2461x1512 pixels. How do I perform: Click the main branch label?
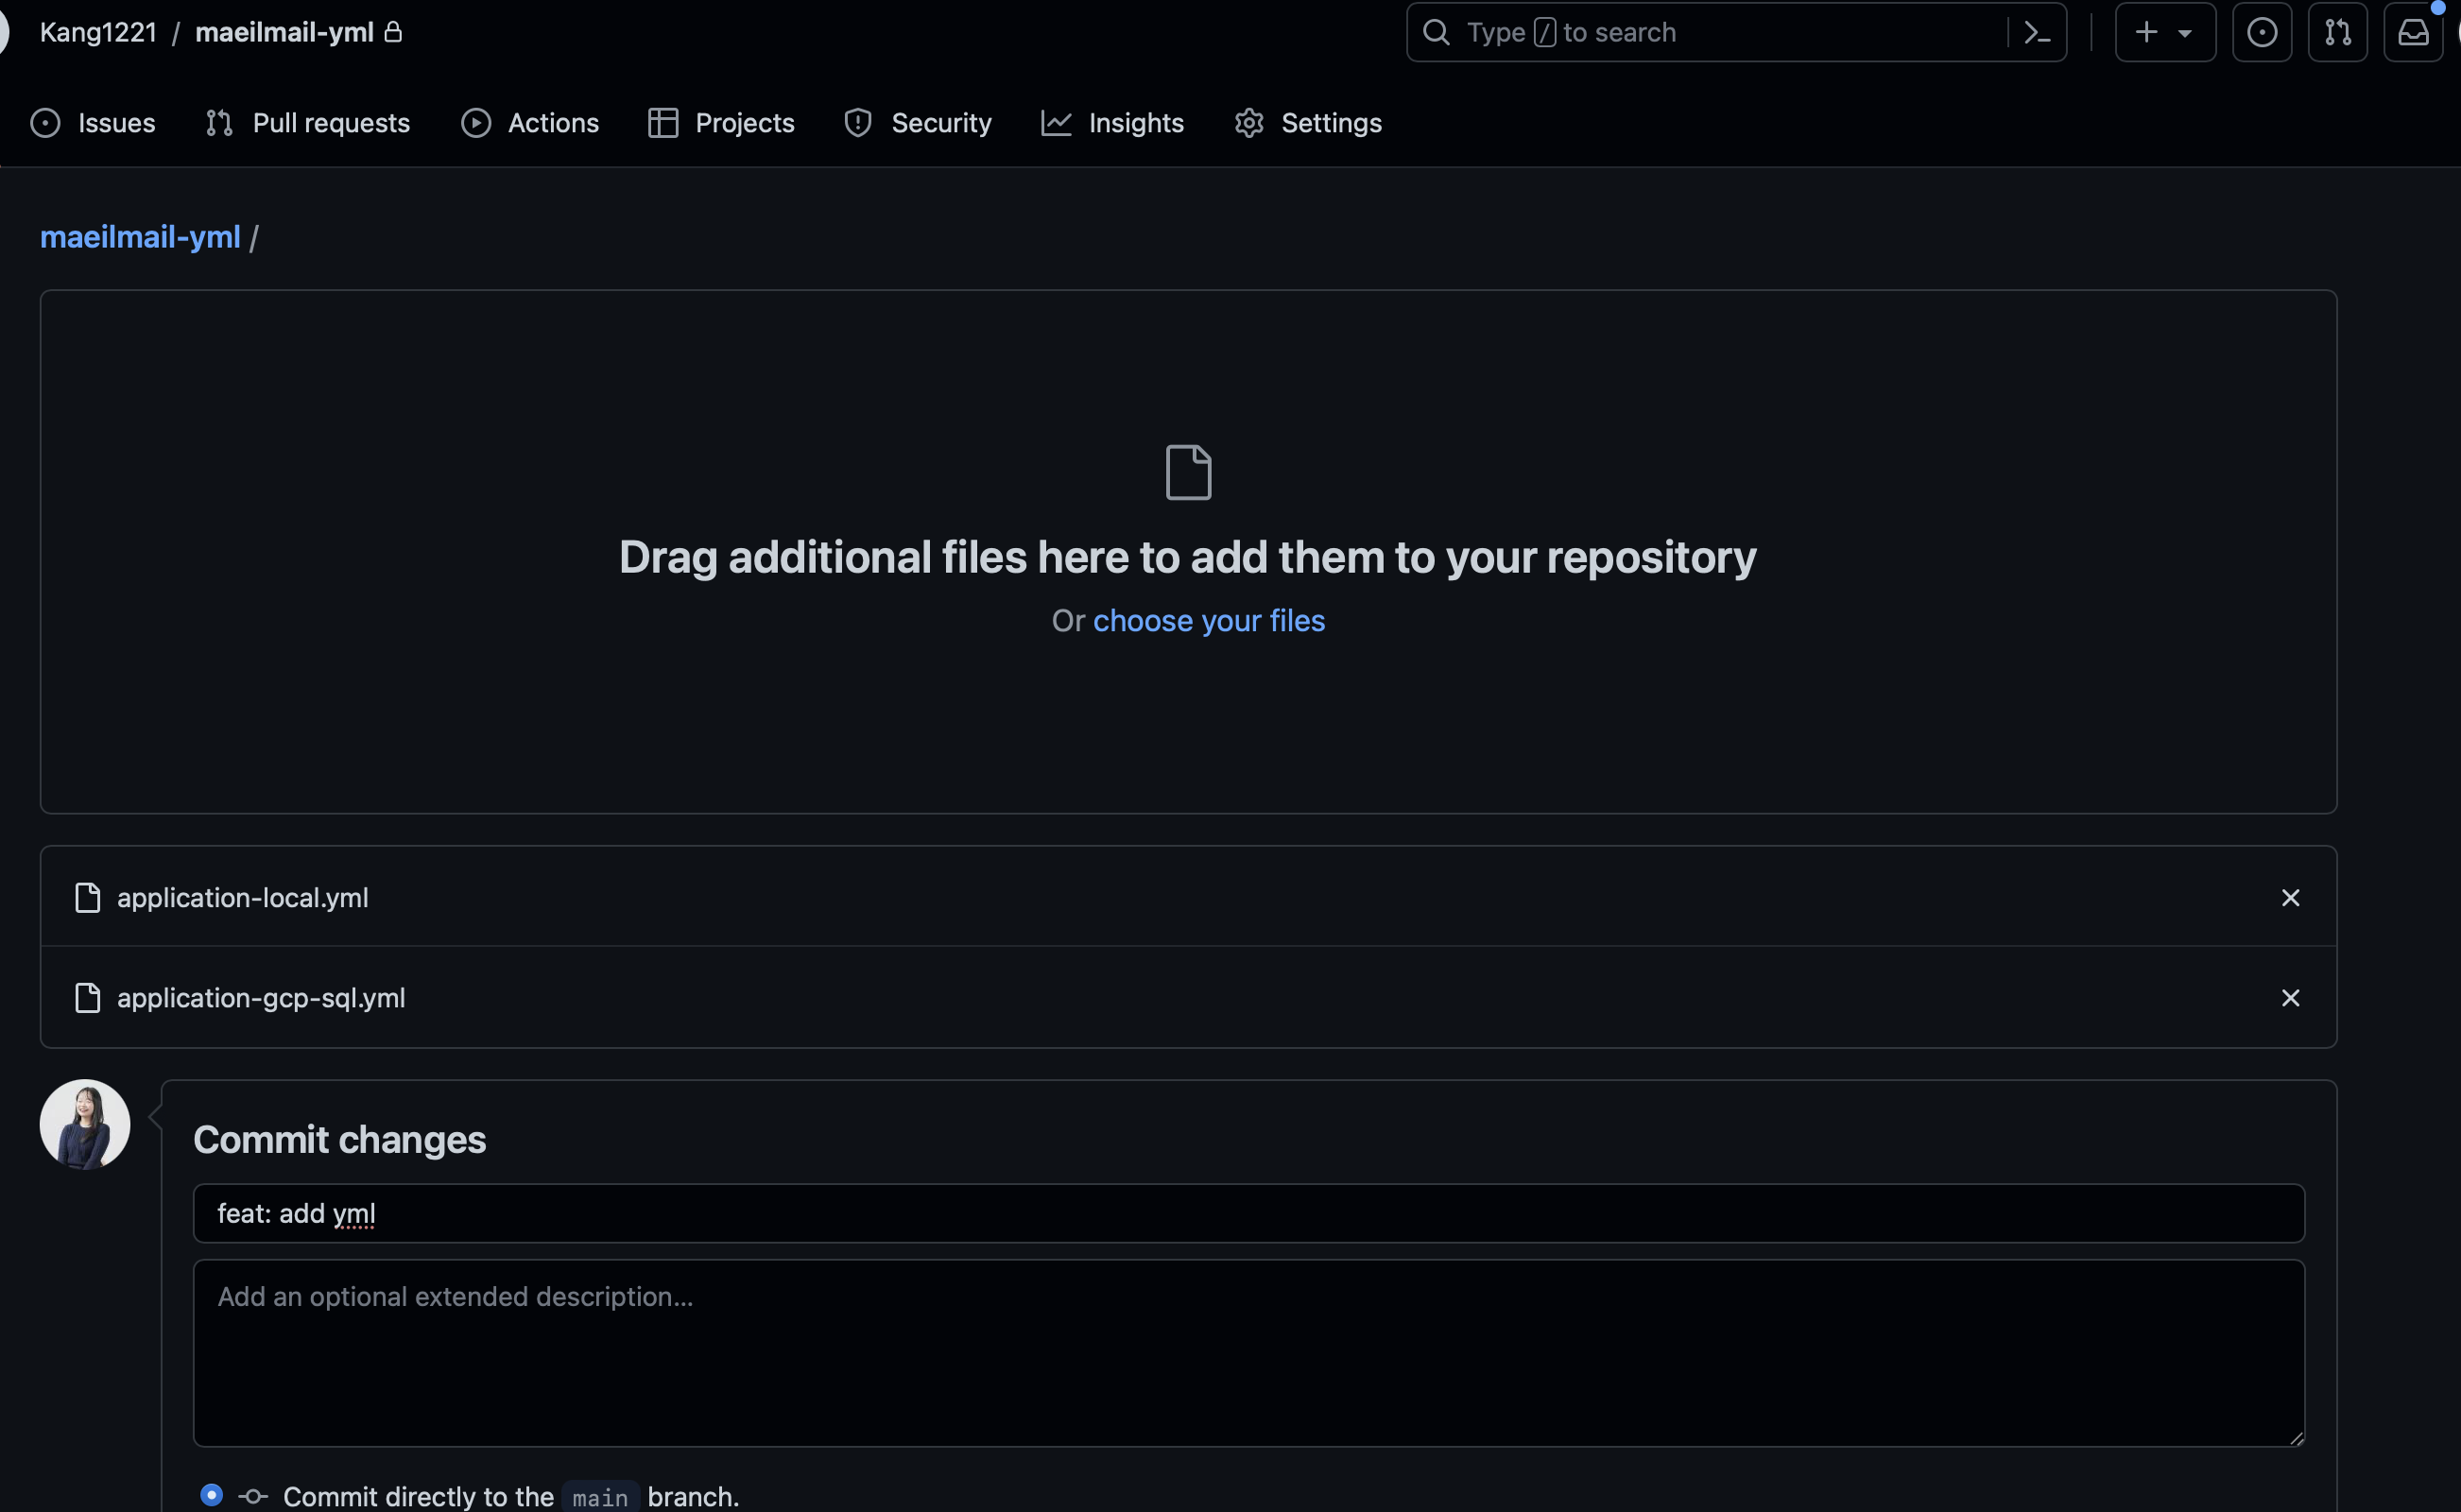(600, 1497)
